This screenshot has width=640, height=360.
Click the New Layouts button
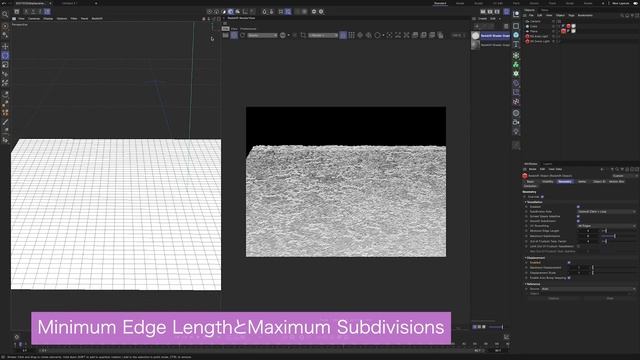click(x=620, y=3)
